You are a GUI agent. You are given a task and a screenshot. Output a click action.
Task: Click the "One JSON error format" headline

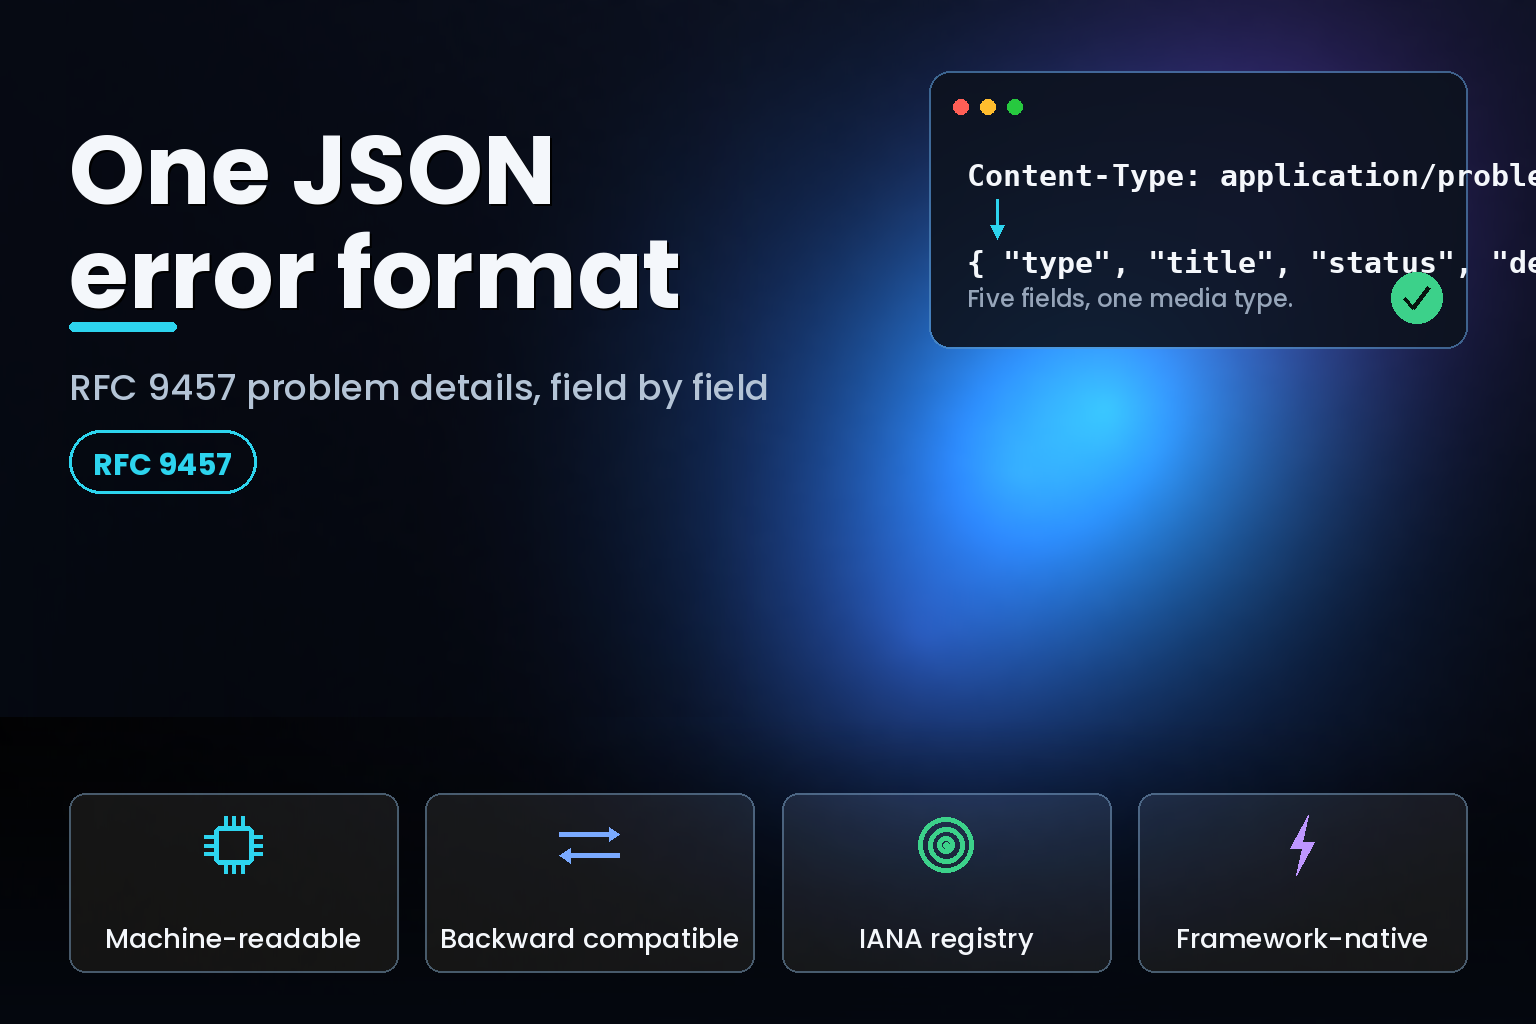point(375,222)
